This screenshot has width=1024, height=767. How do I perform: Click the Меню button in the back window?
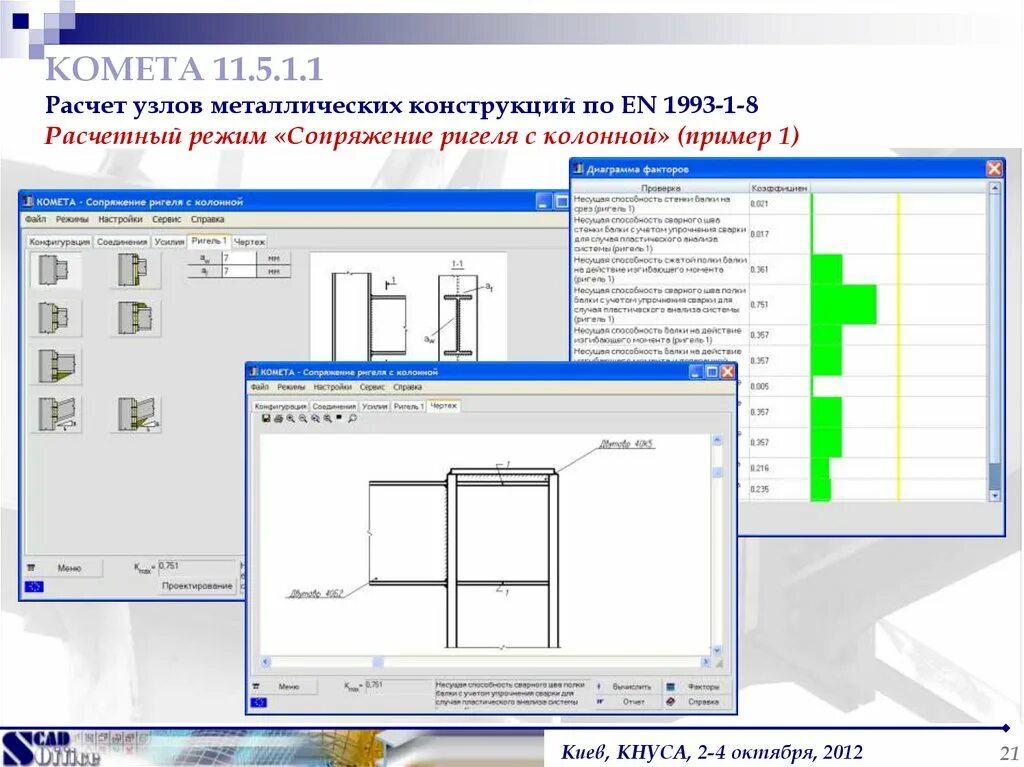[x=63, y=568]
